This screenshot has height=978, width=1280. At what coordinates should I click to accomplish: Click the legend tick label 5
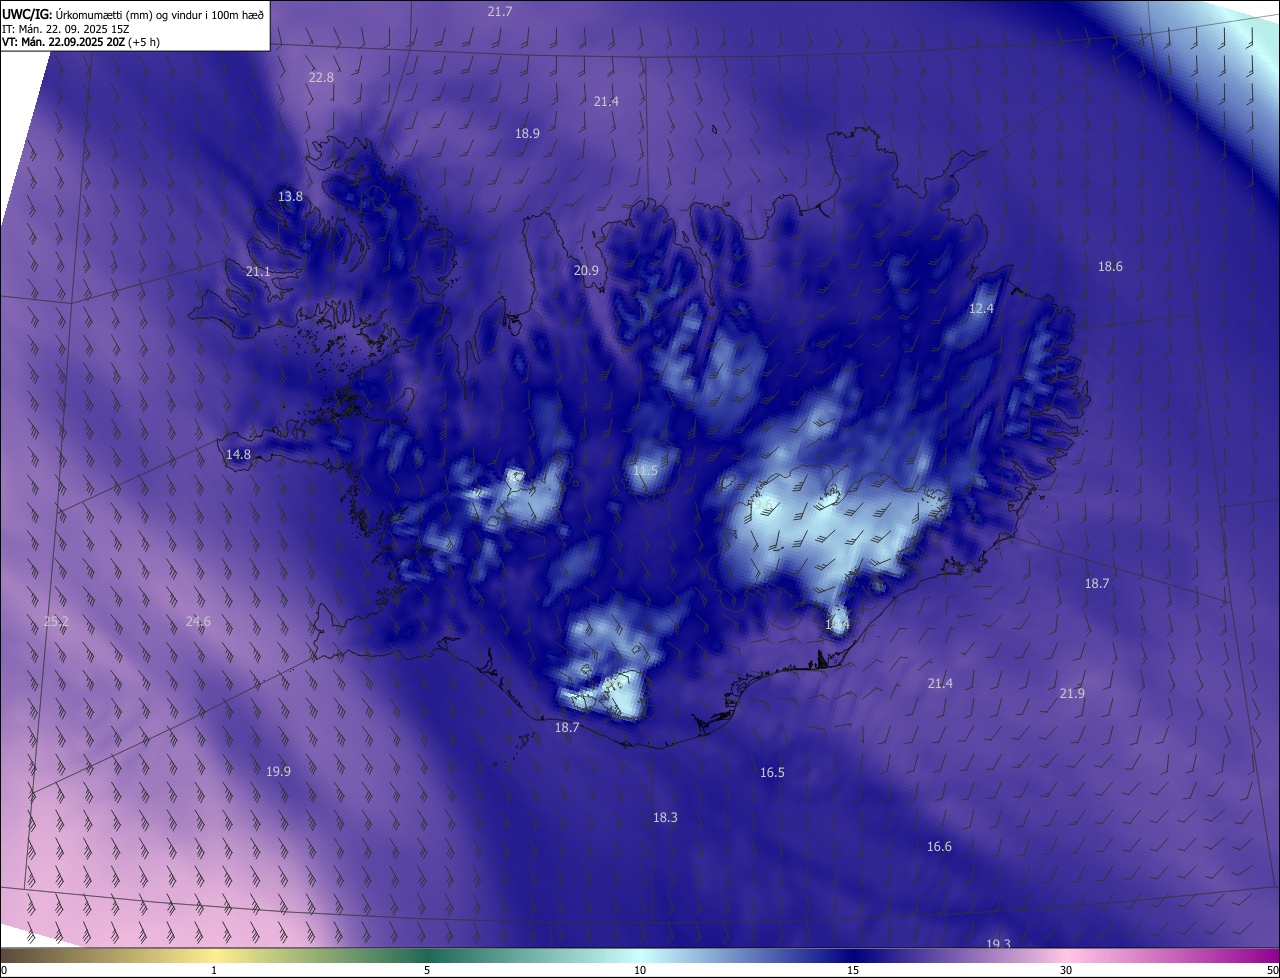coord(427,970)
